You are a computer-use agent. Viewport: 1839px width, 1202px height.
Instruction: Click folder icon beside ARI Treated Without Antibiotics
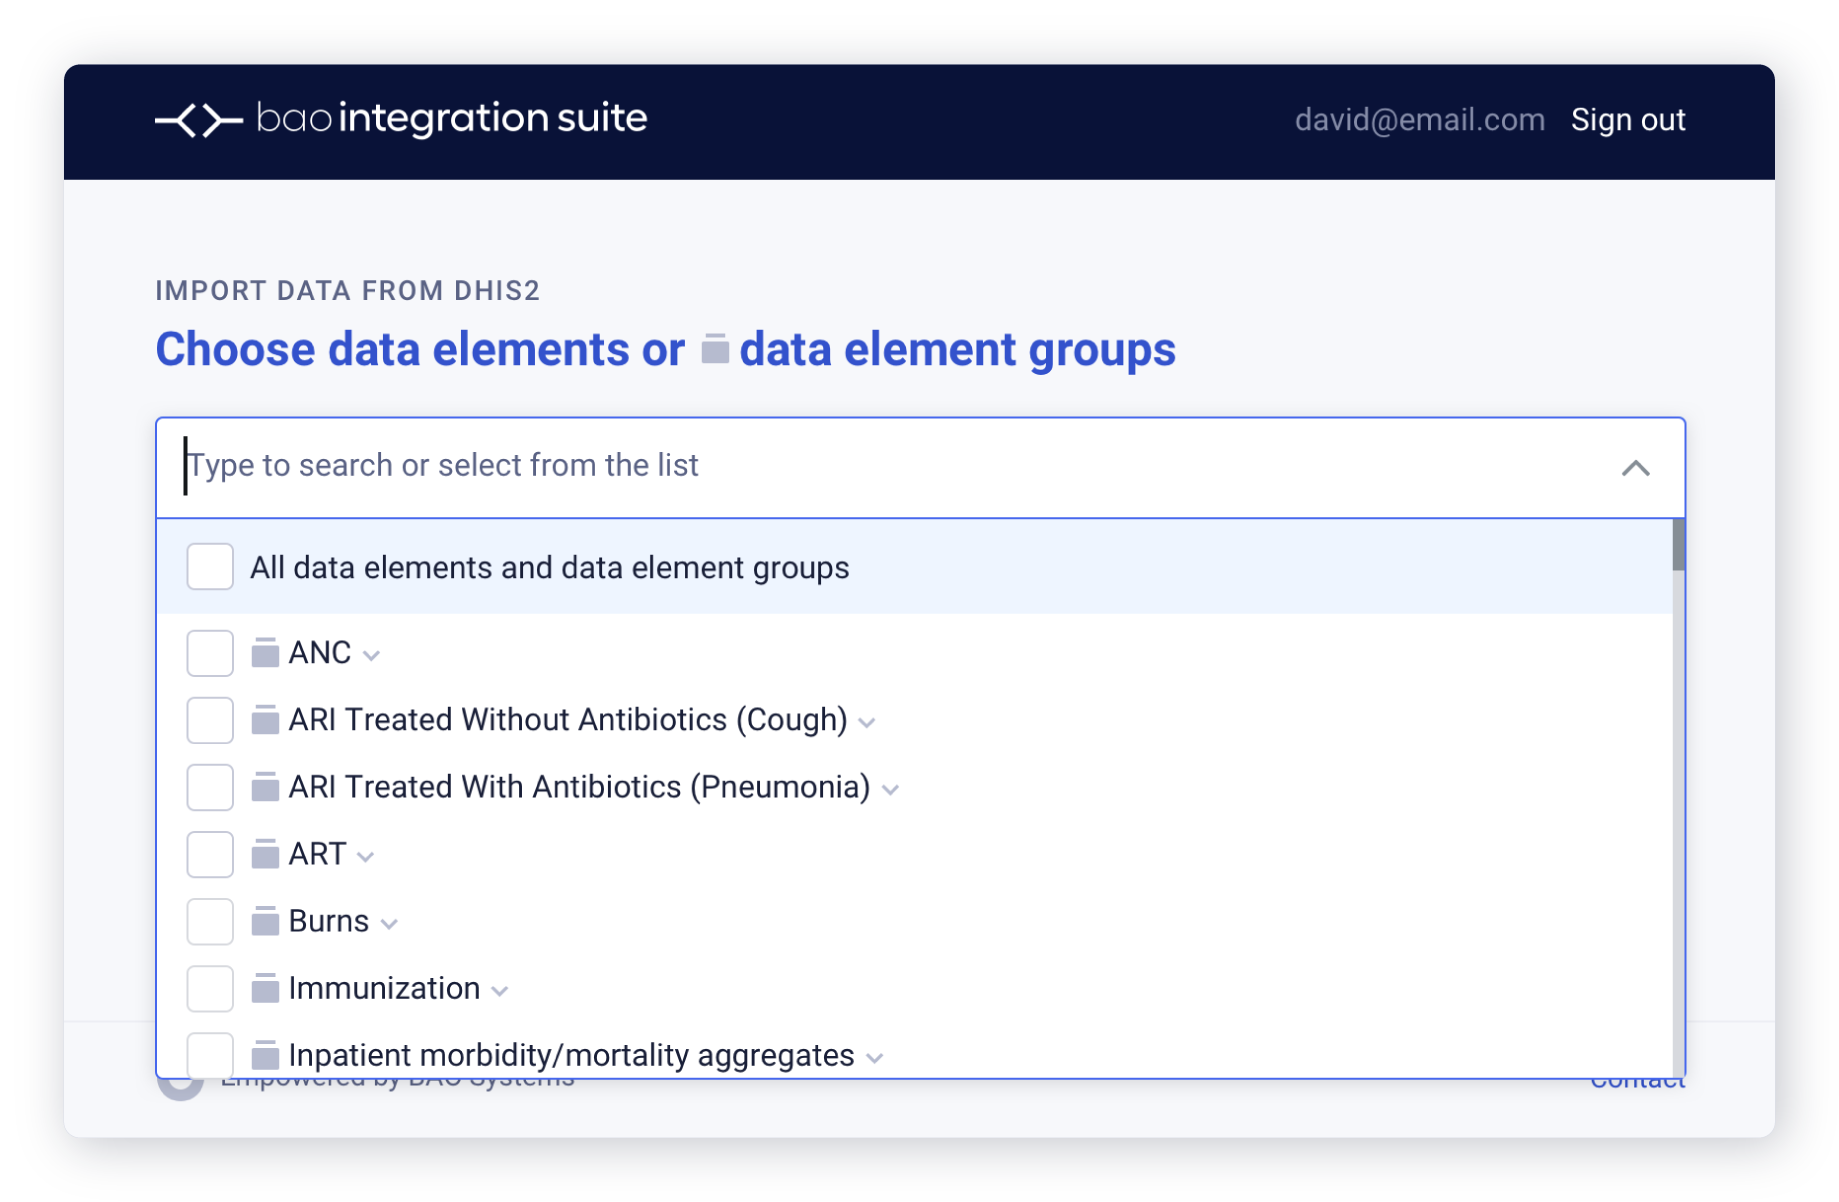[x=265, y=720]
